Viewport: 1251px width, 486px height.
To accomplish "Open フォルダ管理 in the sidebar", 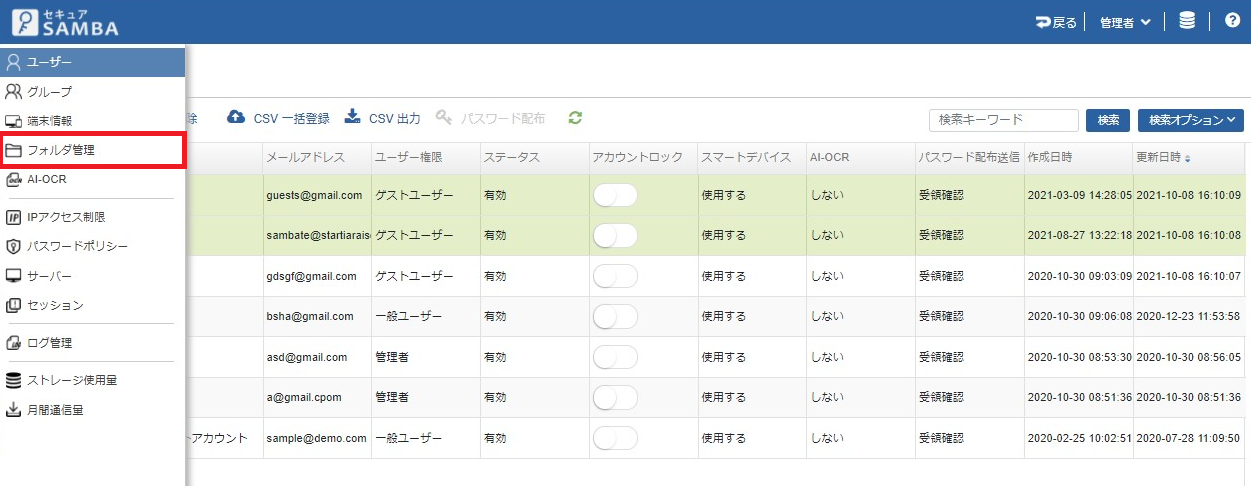I will (x=92, y=150).
